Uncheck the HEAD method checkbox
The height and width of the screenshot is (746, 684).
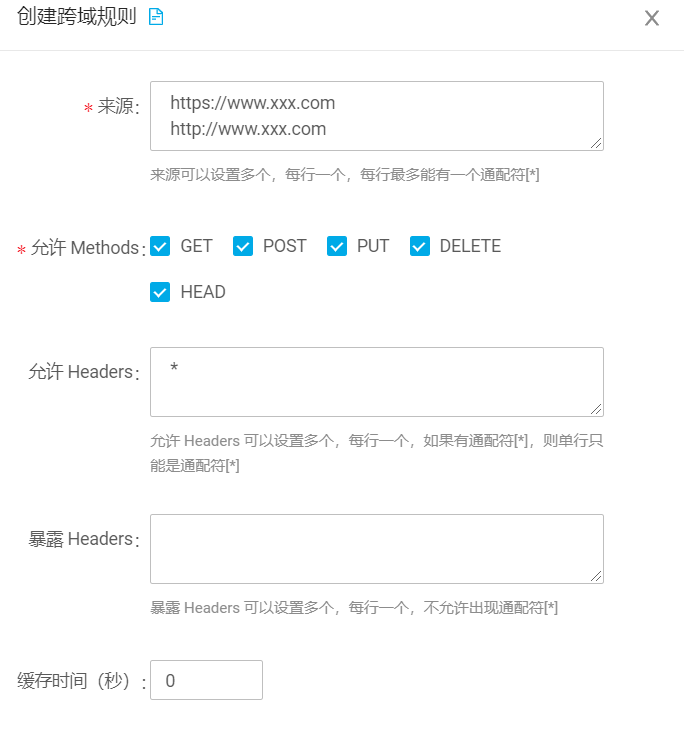160,292
